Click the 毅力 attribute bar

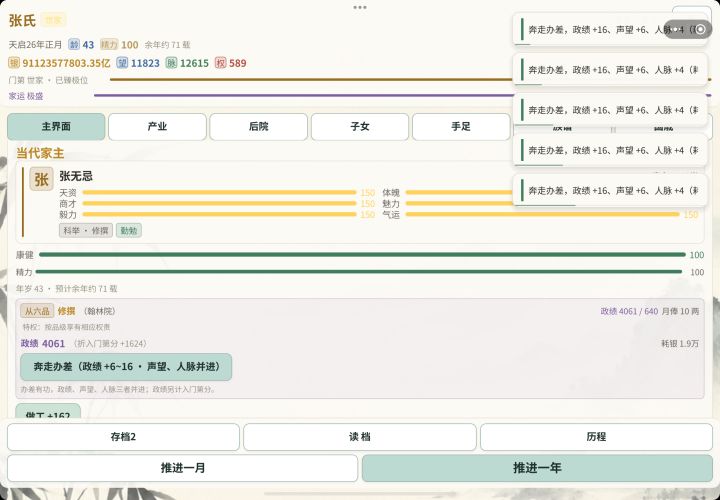[219, 214]
